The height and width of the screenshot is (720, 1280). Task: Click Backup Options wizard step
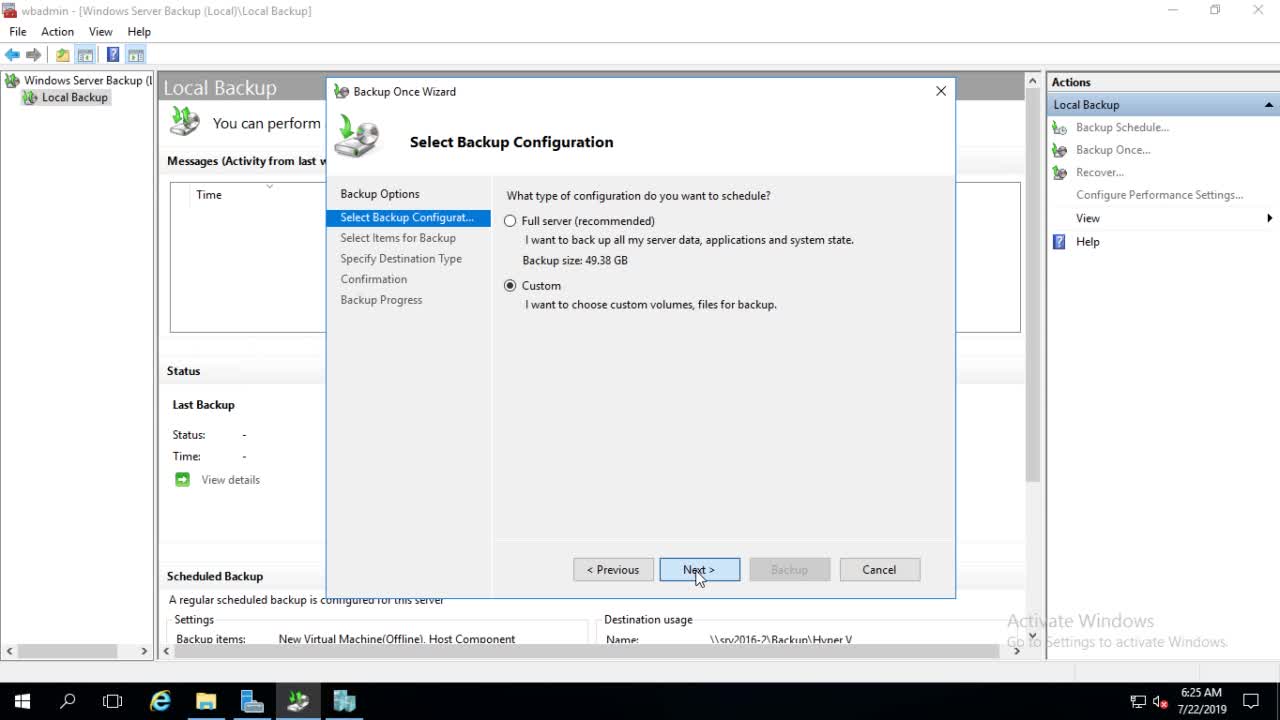(x=380, y=194)
